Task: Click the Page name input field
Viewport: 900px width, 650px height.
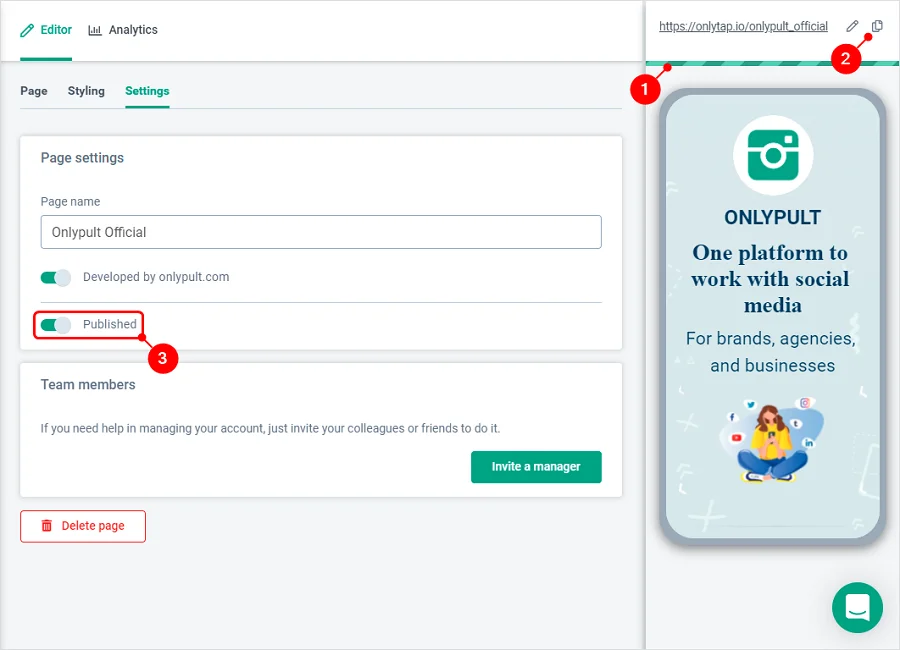Action: coord(321,232)
